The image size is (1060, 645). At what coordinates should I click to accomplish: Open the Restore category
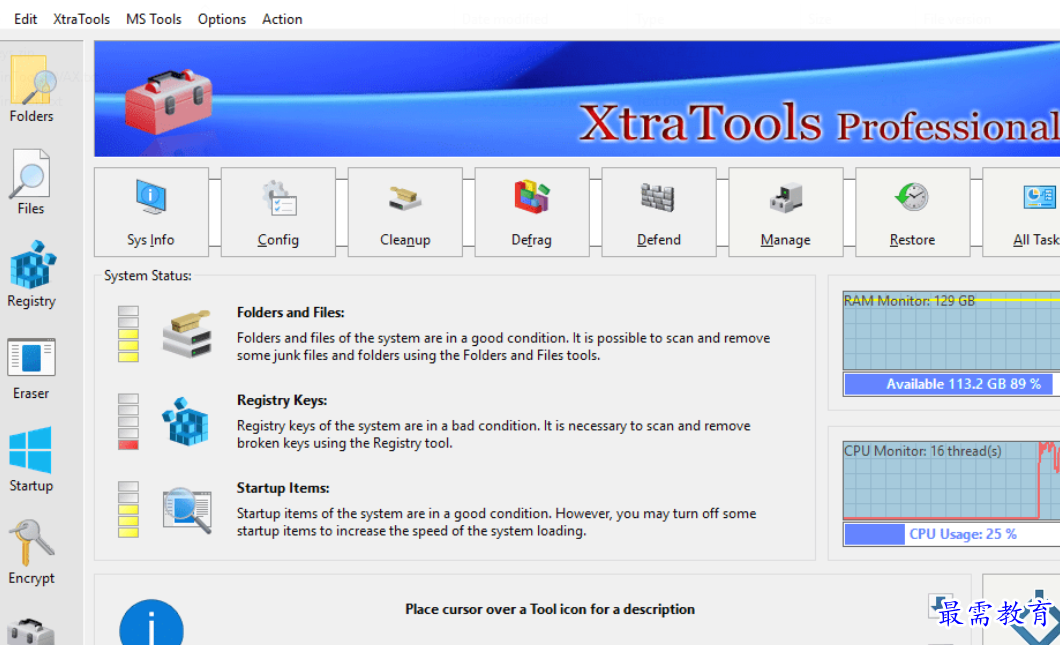[x=913, y=212]
